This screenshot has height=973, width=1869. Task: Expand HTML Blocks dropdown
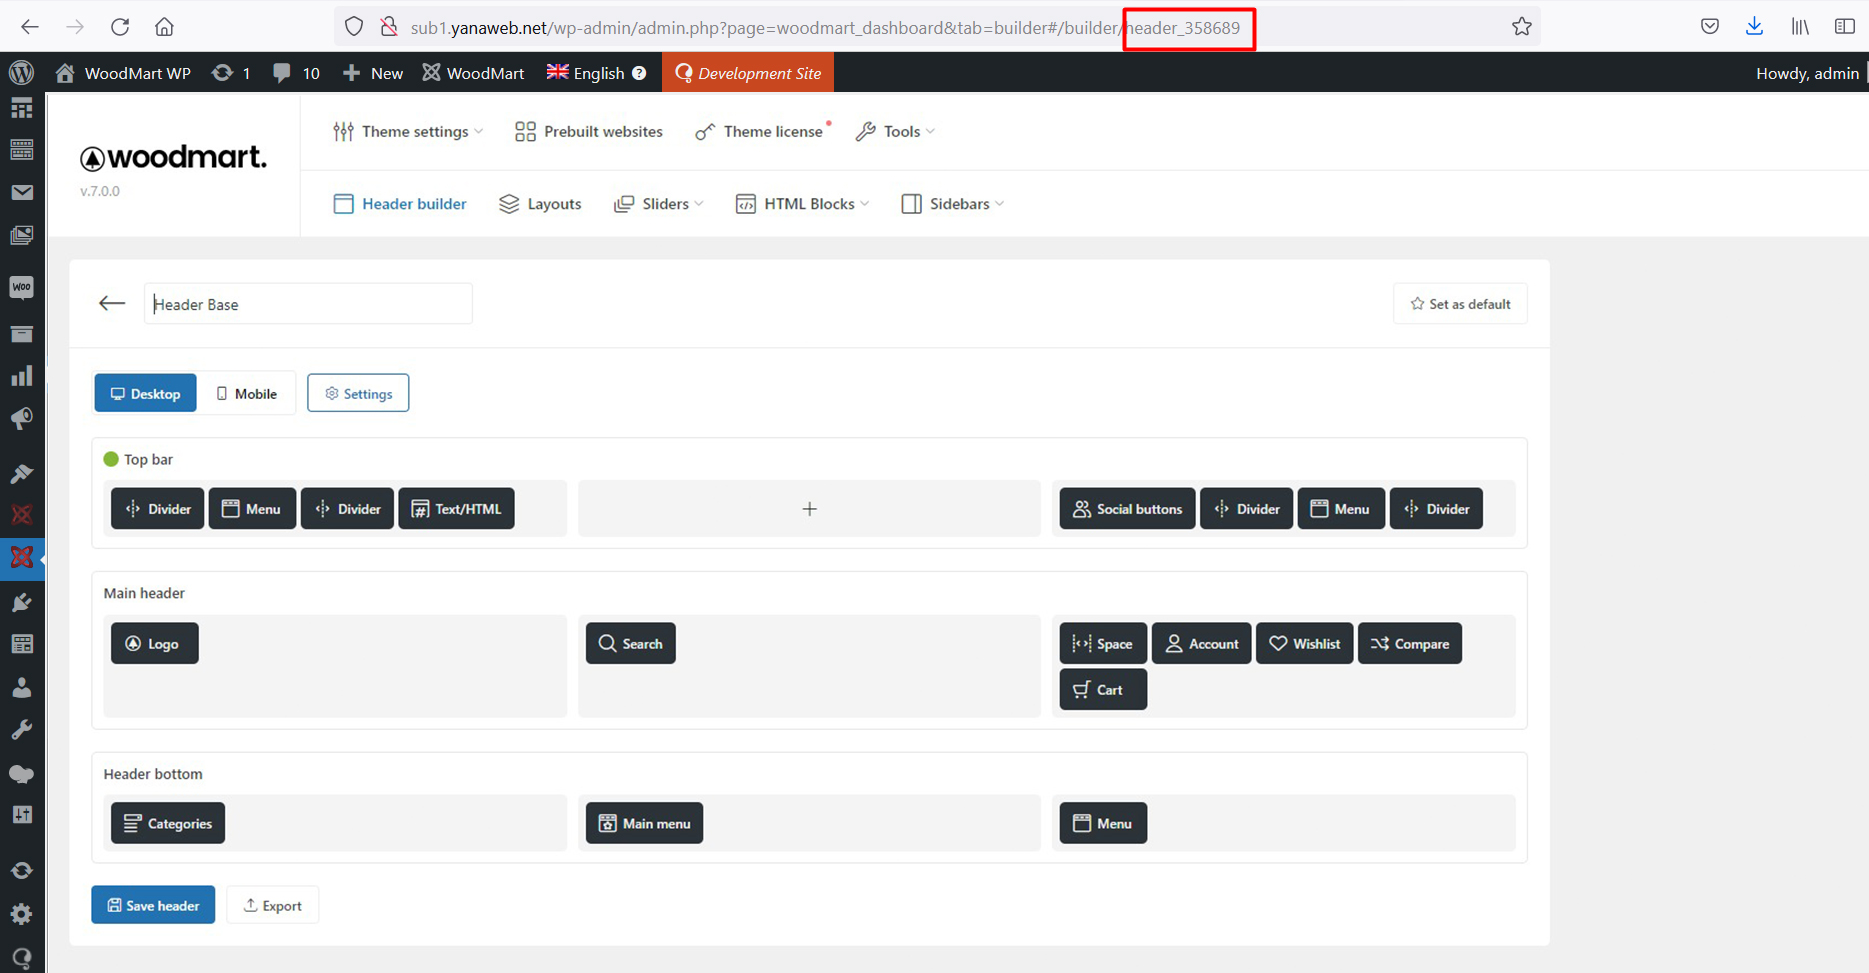pos(803,204)
